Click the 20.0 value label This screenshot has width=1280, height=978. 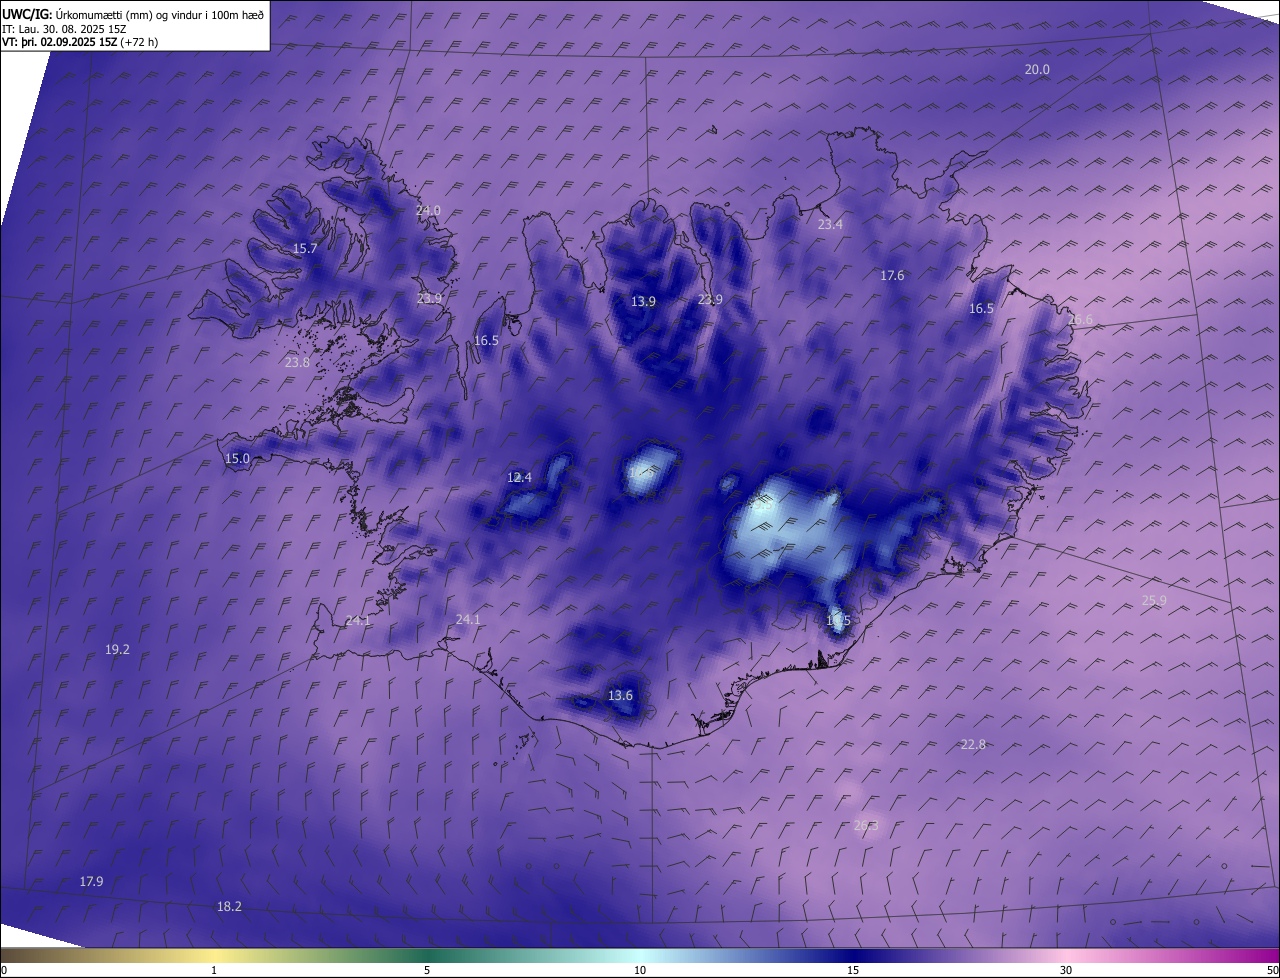(1037, 69)
